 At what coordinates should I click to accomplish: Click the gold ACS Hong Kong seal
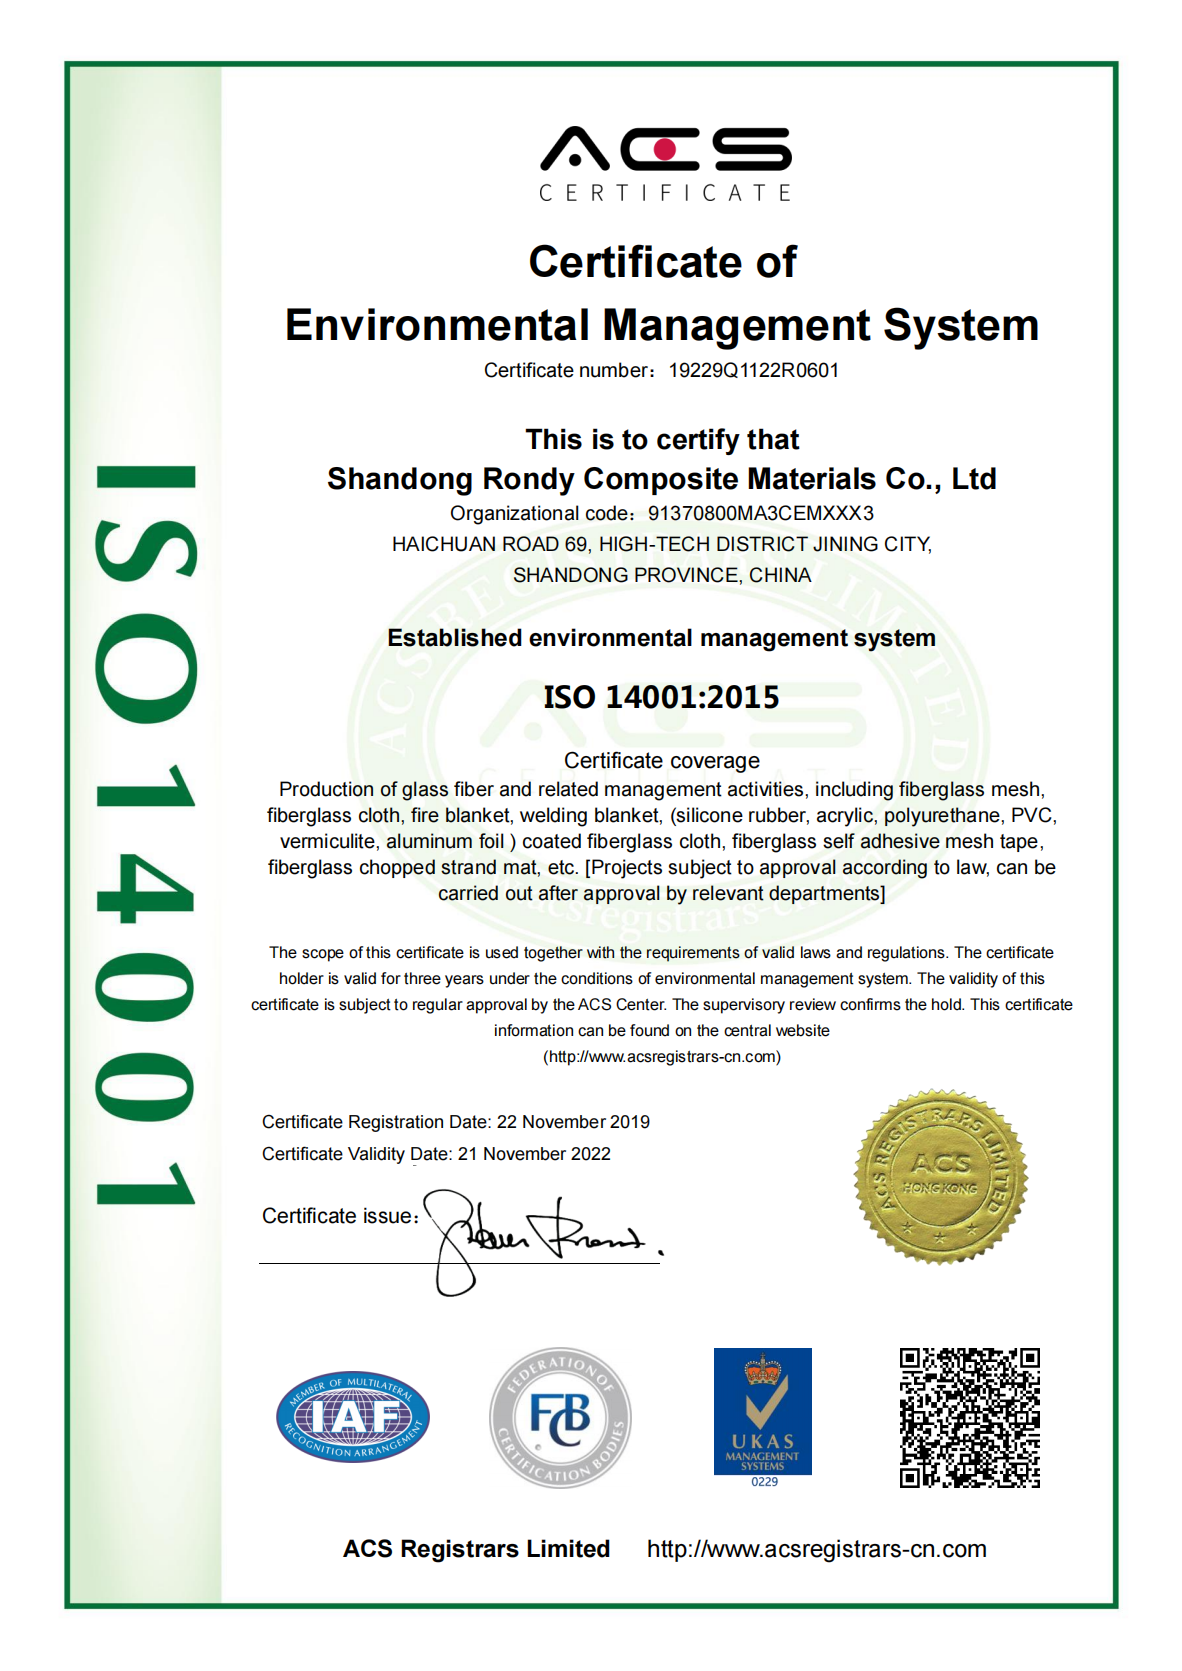click(x=941, y=1177)
